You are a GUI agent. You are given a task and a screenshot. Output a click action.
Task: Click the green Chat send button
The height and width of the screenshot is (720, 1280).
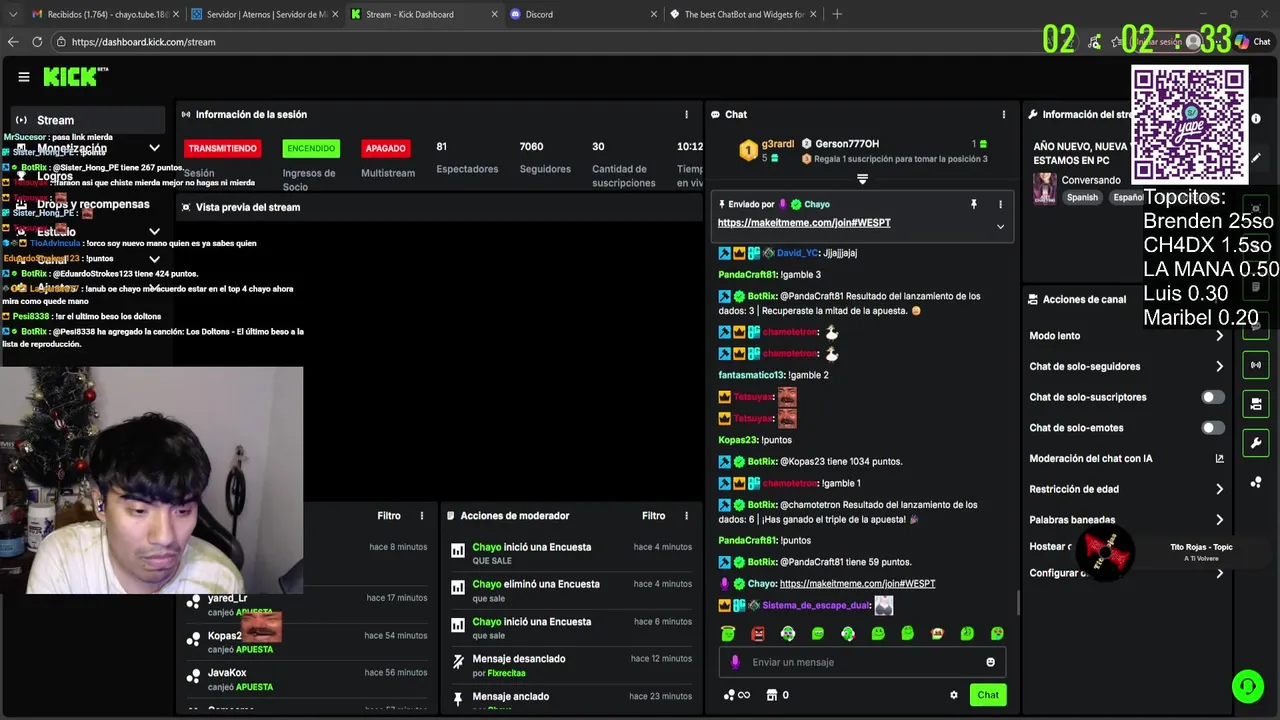(x=988, y=695)
